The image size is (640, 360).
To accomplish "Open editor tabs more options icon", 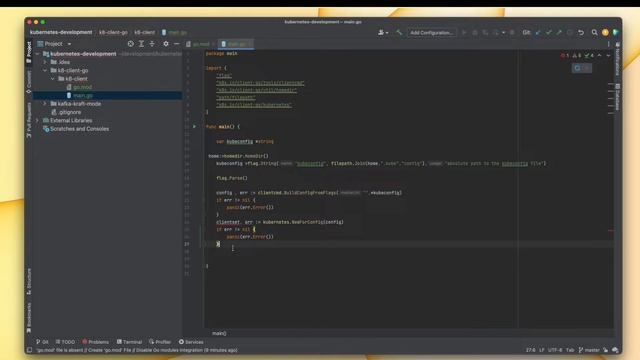I will pos(609,44).
